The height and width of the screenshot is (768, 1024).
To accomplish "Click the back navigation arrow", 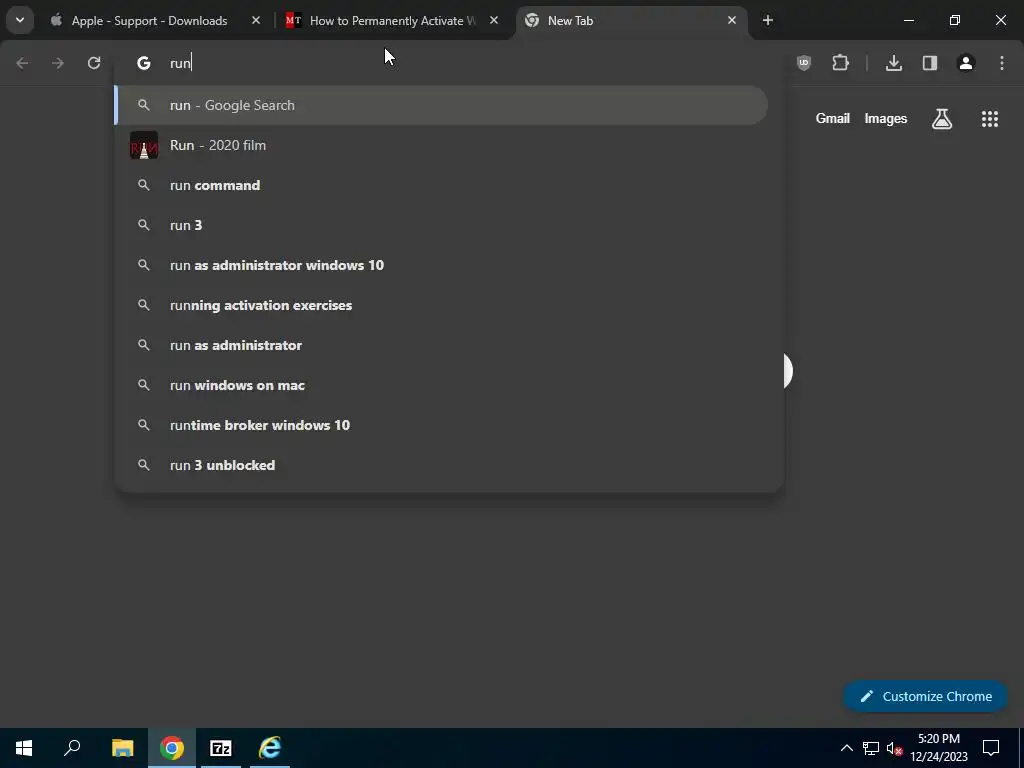I will pos(22,63).
